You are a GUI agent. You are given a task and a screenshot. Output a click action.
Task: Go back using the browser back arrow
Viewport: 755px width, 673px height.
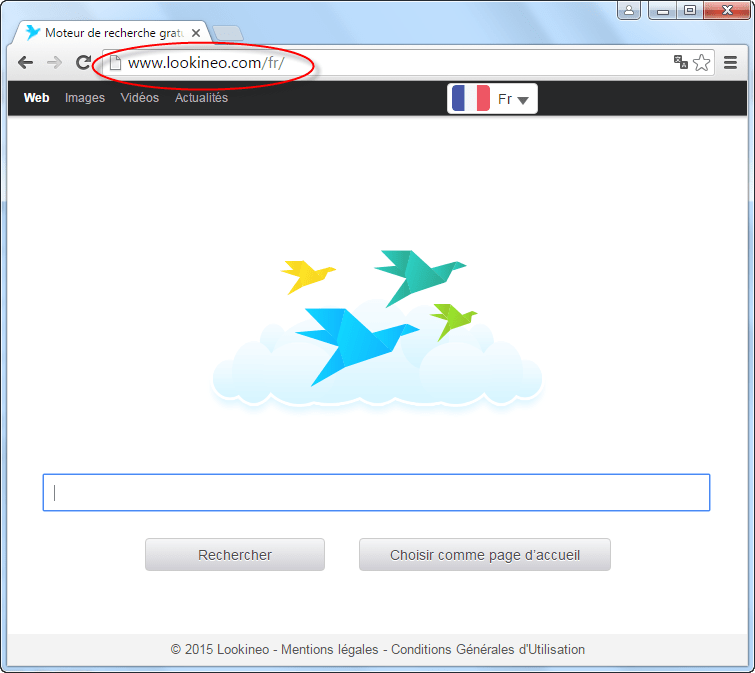(25, 63)
